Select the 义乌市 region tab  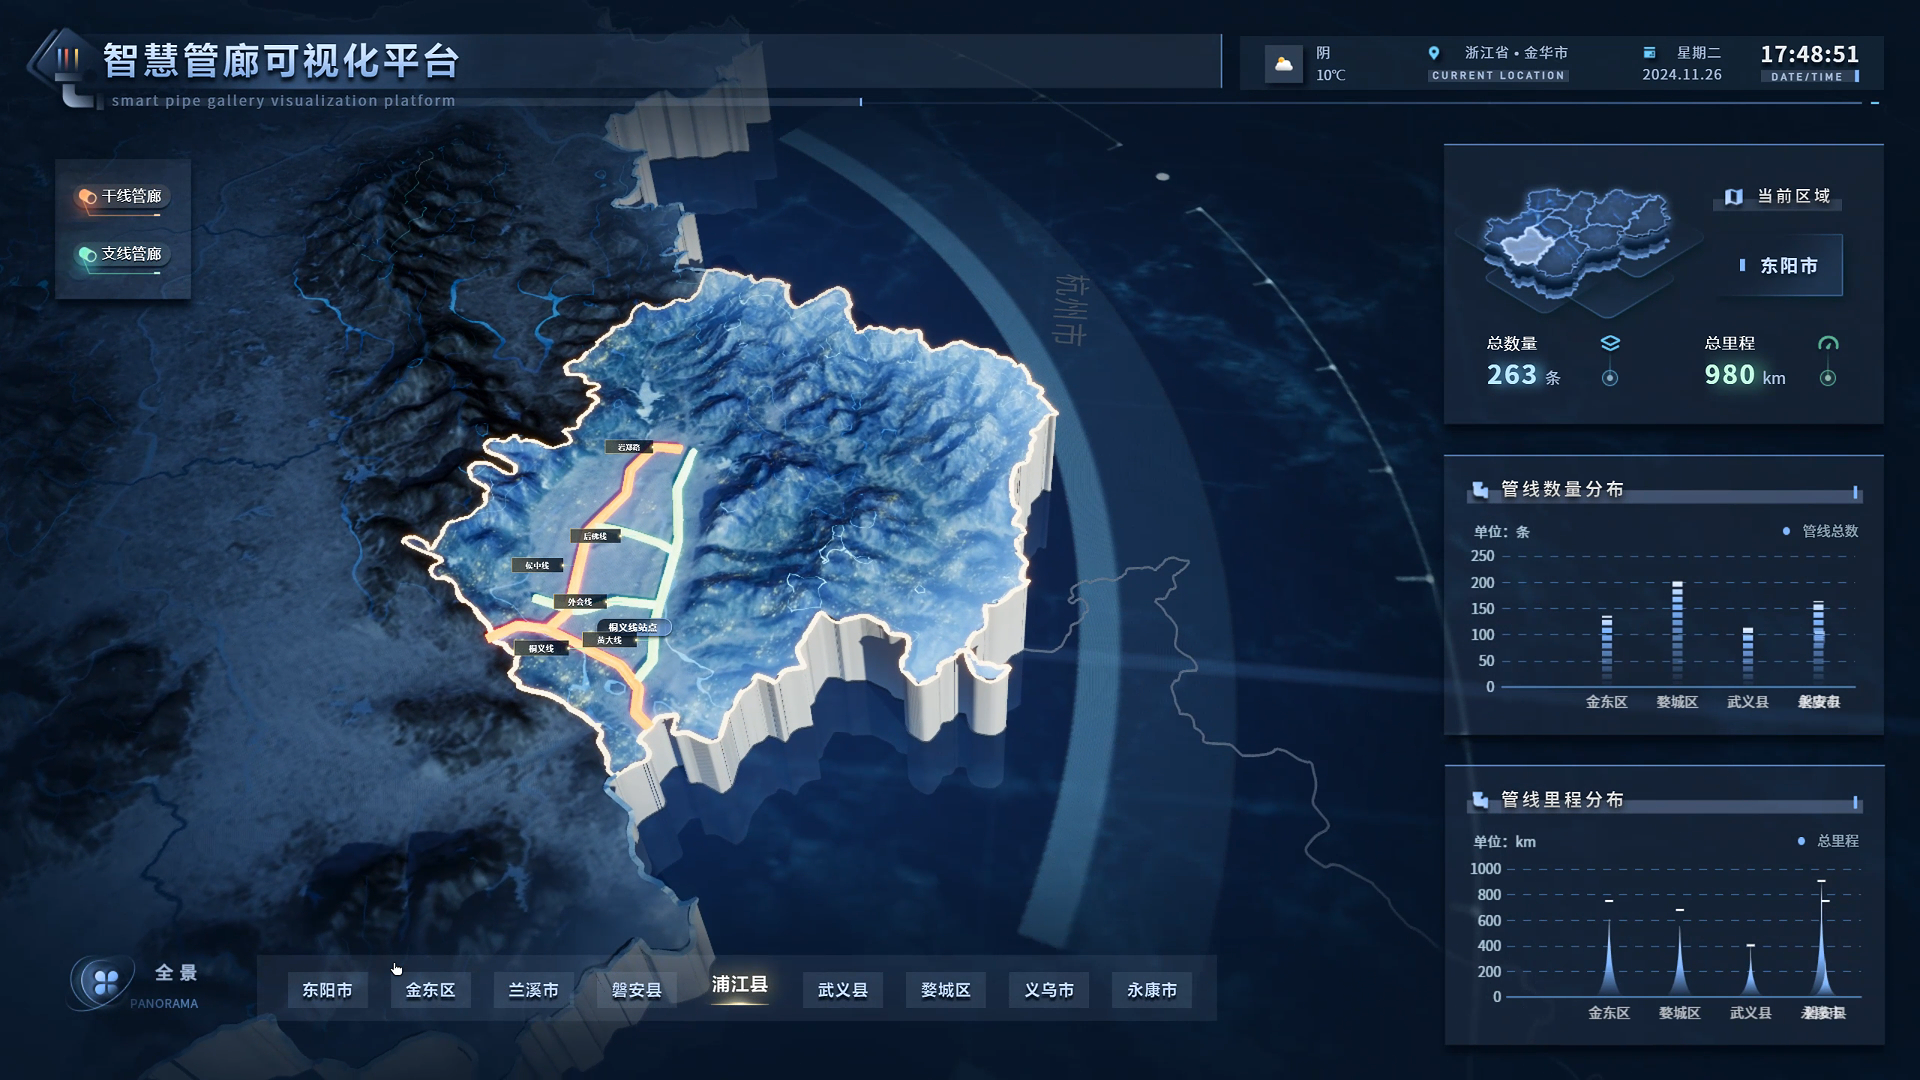(x=1049, y=990)
